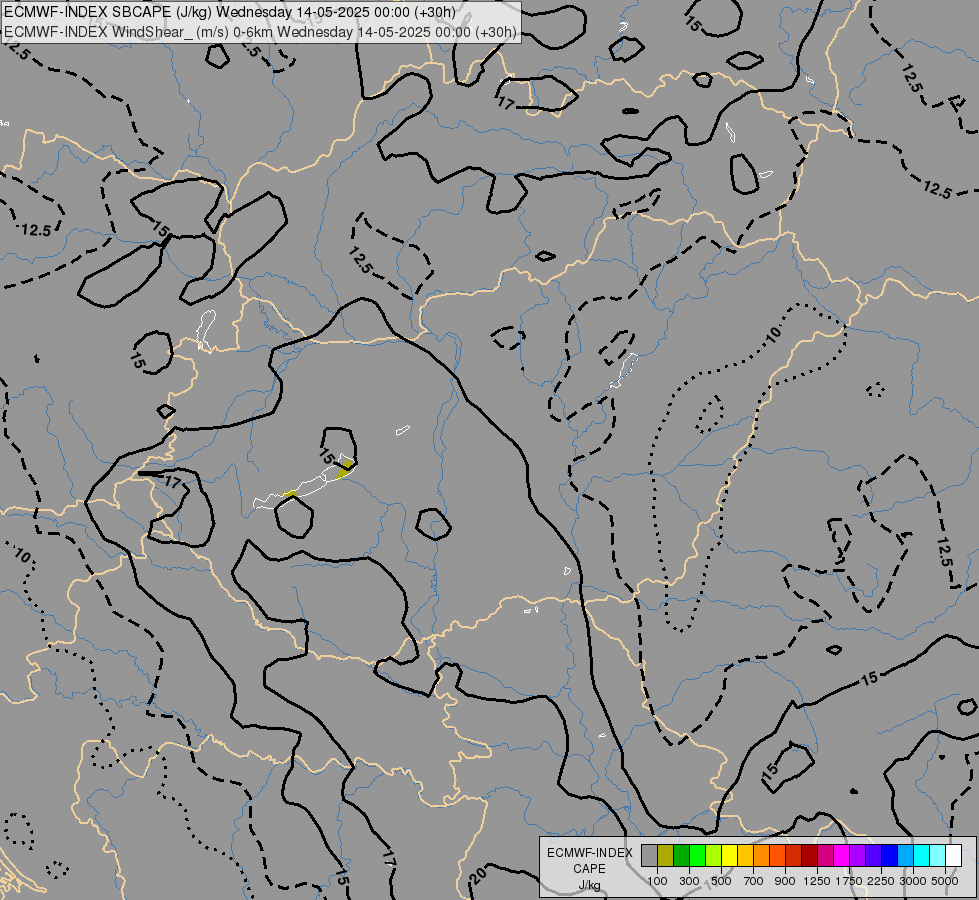979x900 pixels.
Task: Click the bright magenta legend swatch
Action: pyautogui.click(x=842, y=856)
